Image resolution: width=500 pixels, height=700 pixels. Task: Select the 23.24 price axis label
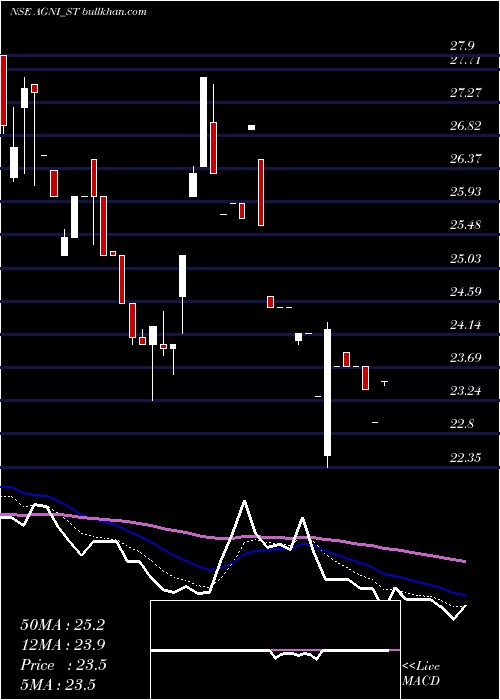(x=466, y=391)
